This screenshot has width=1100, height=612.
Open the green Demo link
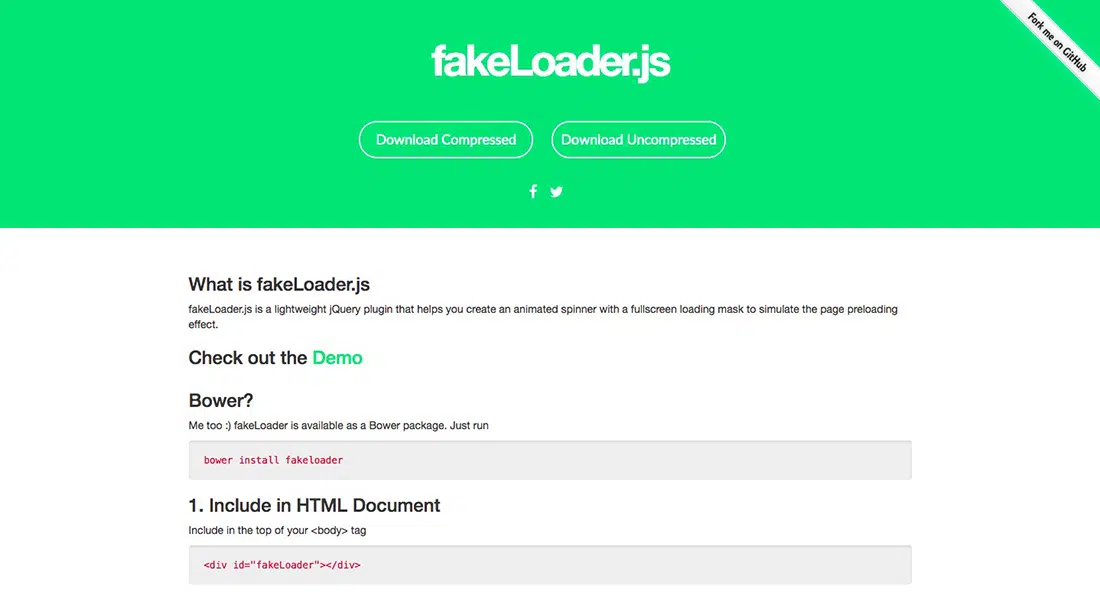[x=337, y=358]
